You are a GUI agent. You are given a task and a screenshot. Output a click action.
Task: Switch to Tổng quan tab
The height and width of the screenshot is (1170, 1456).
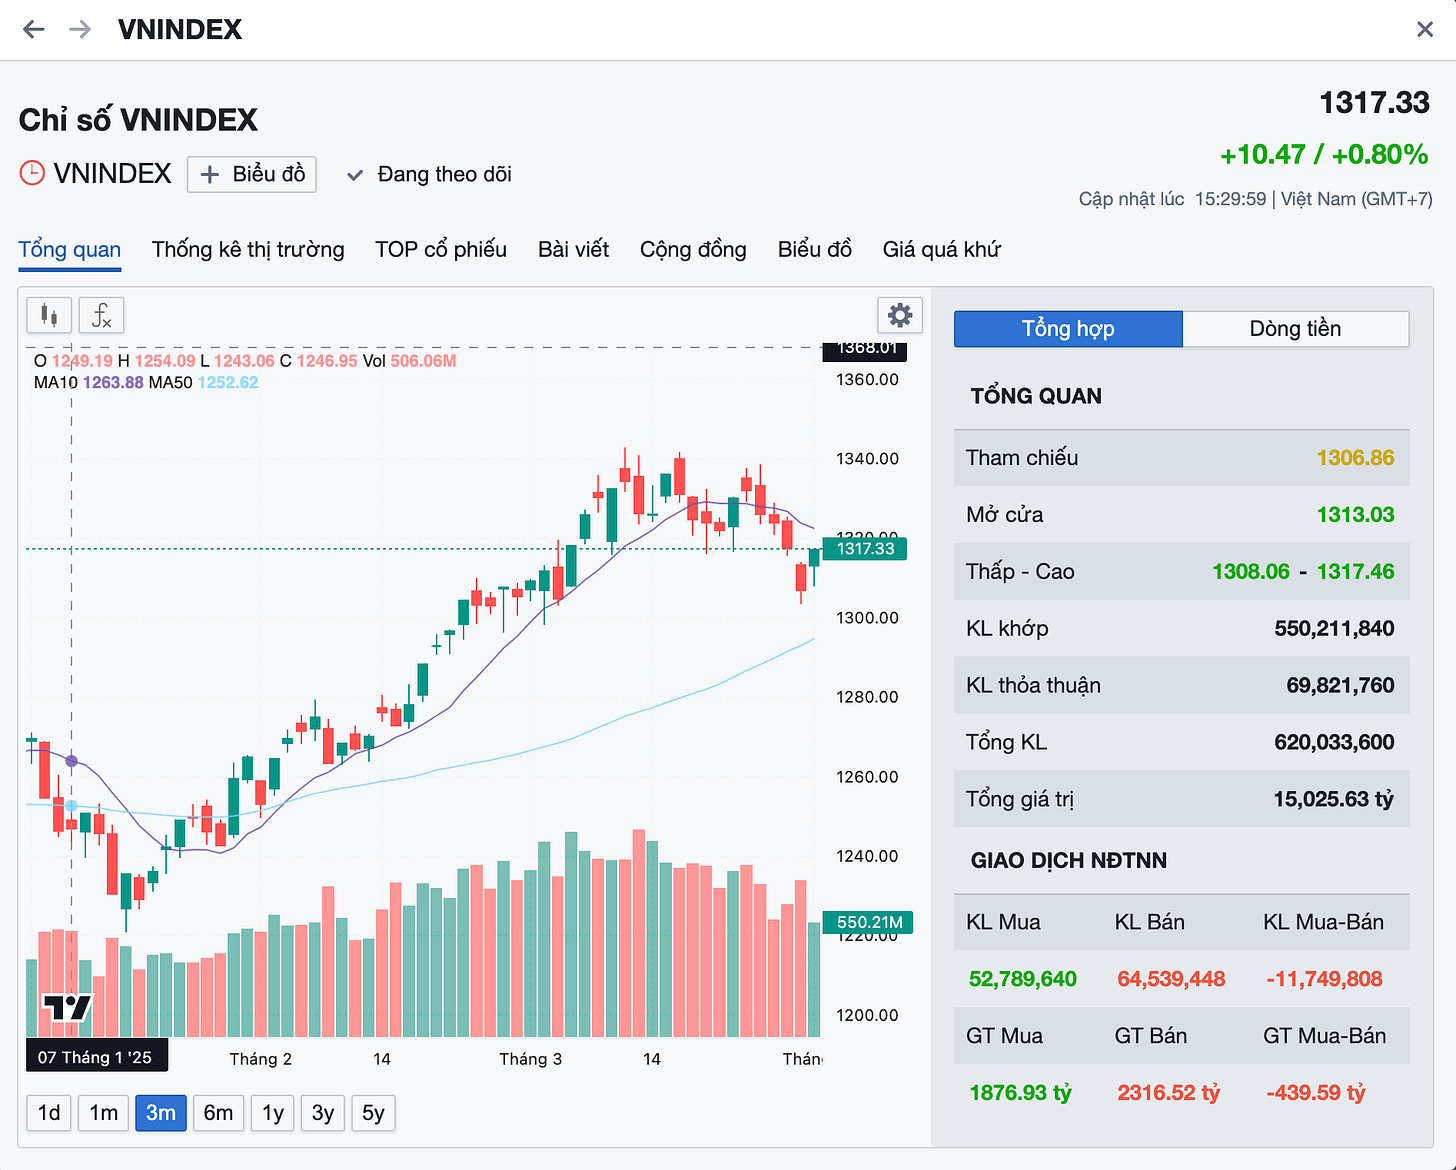click(x=70, y=249)
